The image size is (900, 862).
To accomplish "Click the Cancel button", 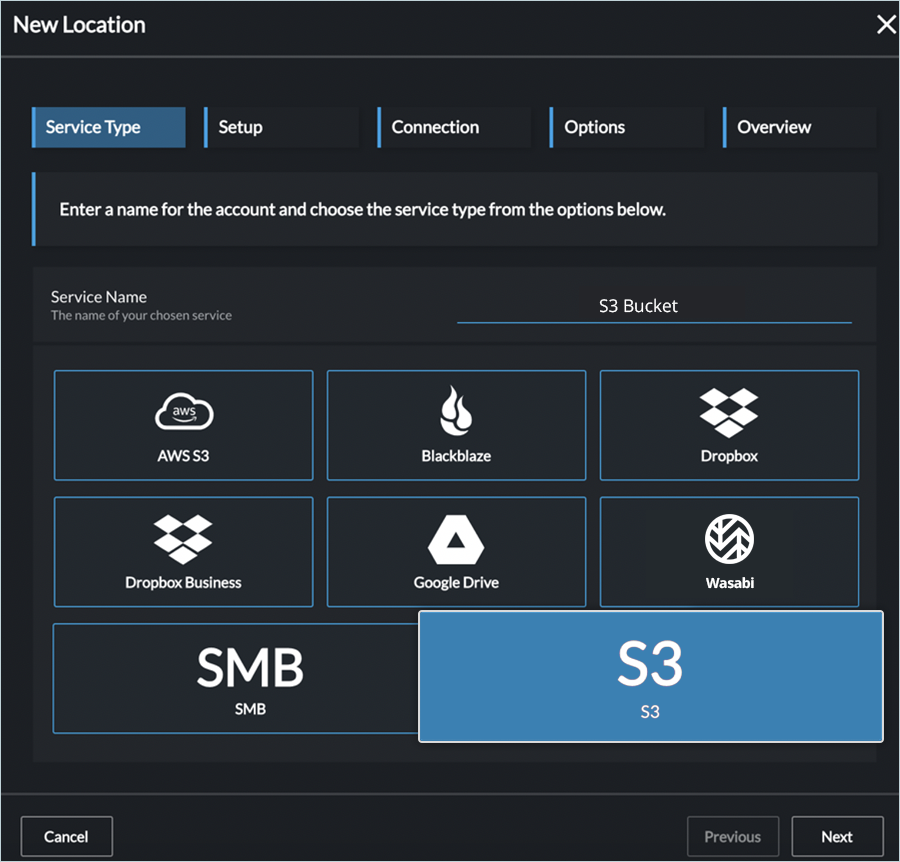I will click(67, 837).
